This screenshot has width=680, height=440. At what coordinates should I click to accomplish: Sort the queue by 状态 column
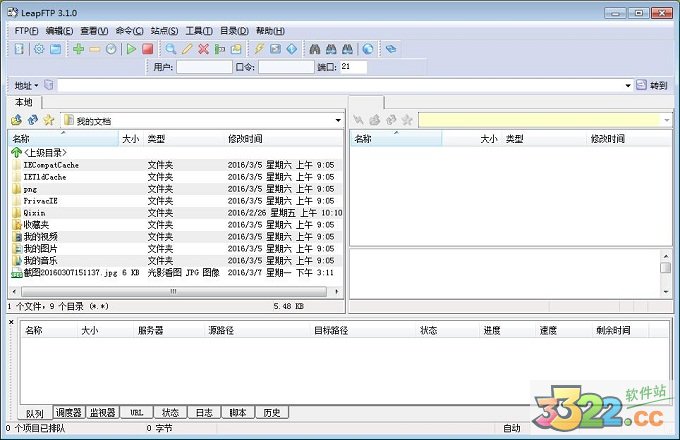445,330
